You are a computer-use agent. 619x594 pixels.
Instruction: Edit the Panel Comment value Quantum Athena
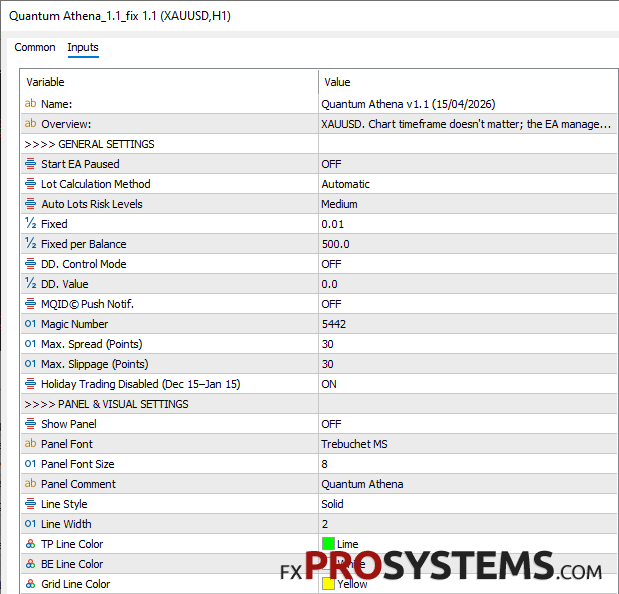pyautogui.click(x=468, y=484)
